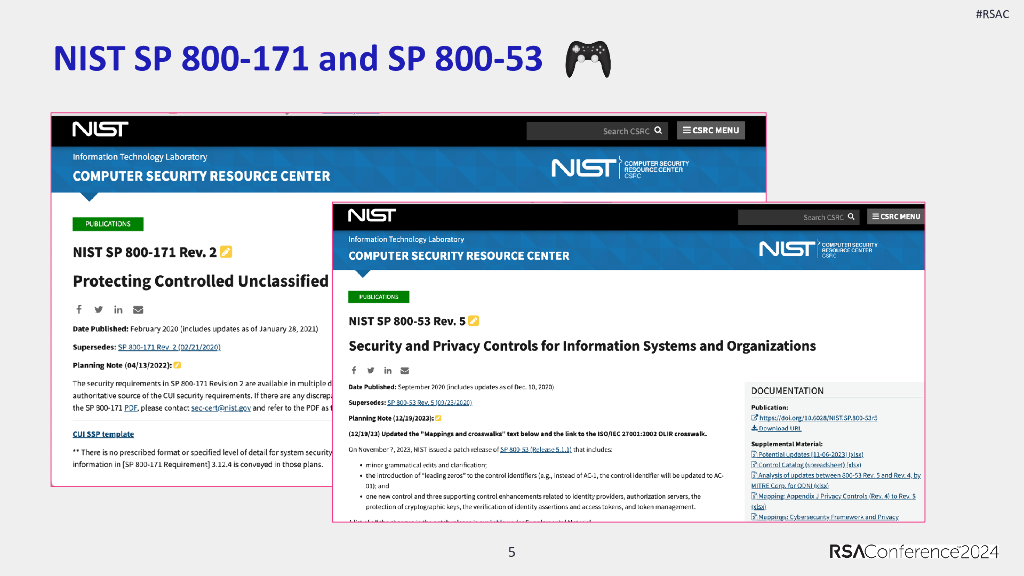Click Twitter share icon under SP 800-171 title

(x=98, y=309)
